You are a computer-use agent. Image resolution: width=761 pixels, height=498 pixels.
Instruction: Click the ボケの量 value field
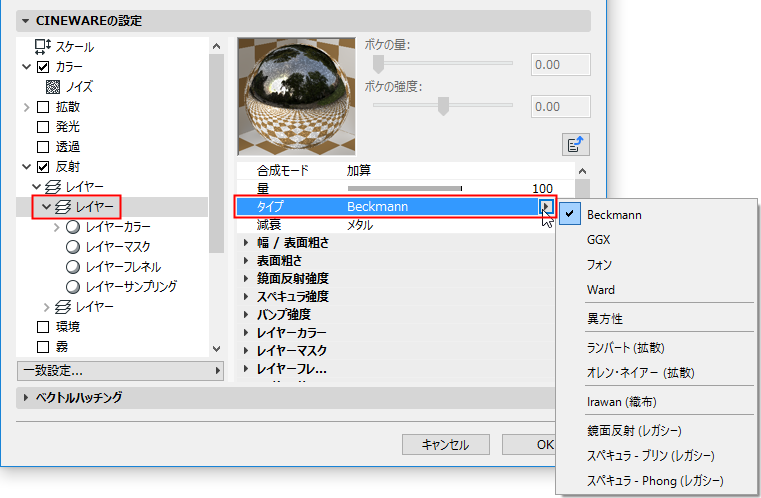561,65
